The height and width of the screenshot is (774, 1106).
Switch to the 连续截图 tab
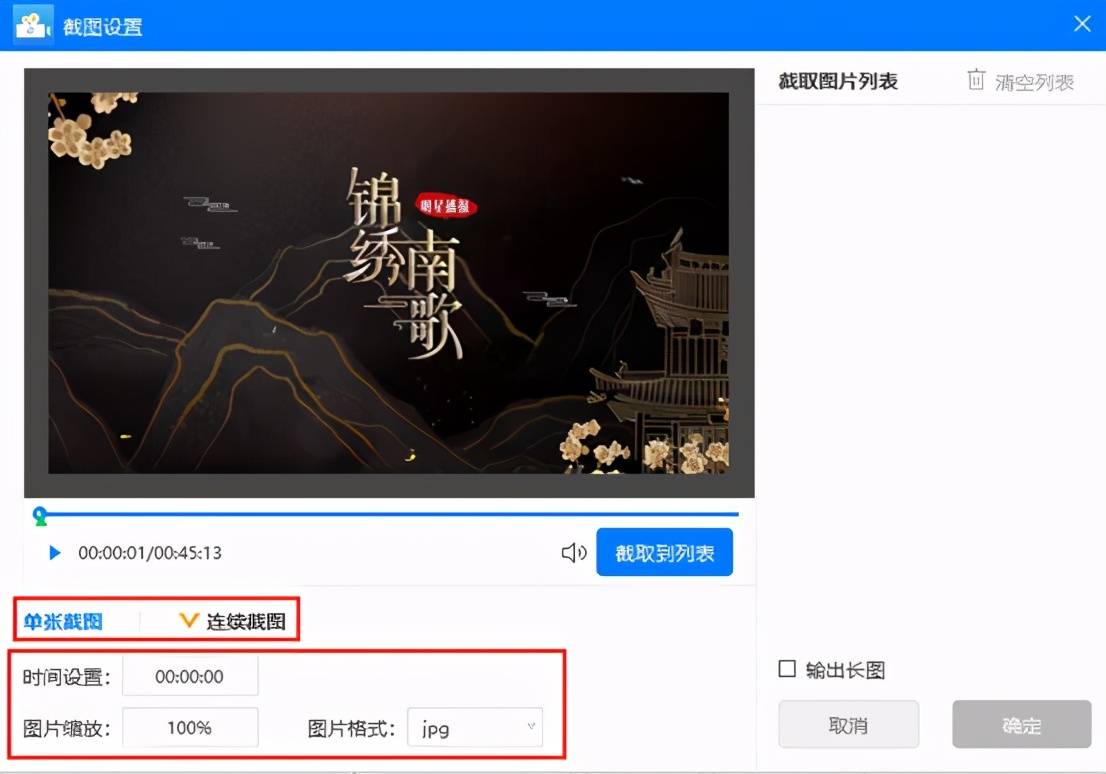point(246,622)
